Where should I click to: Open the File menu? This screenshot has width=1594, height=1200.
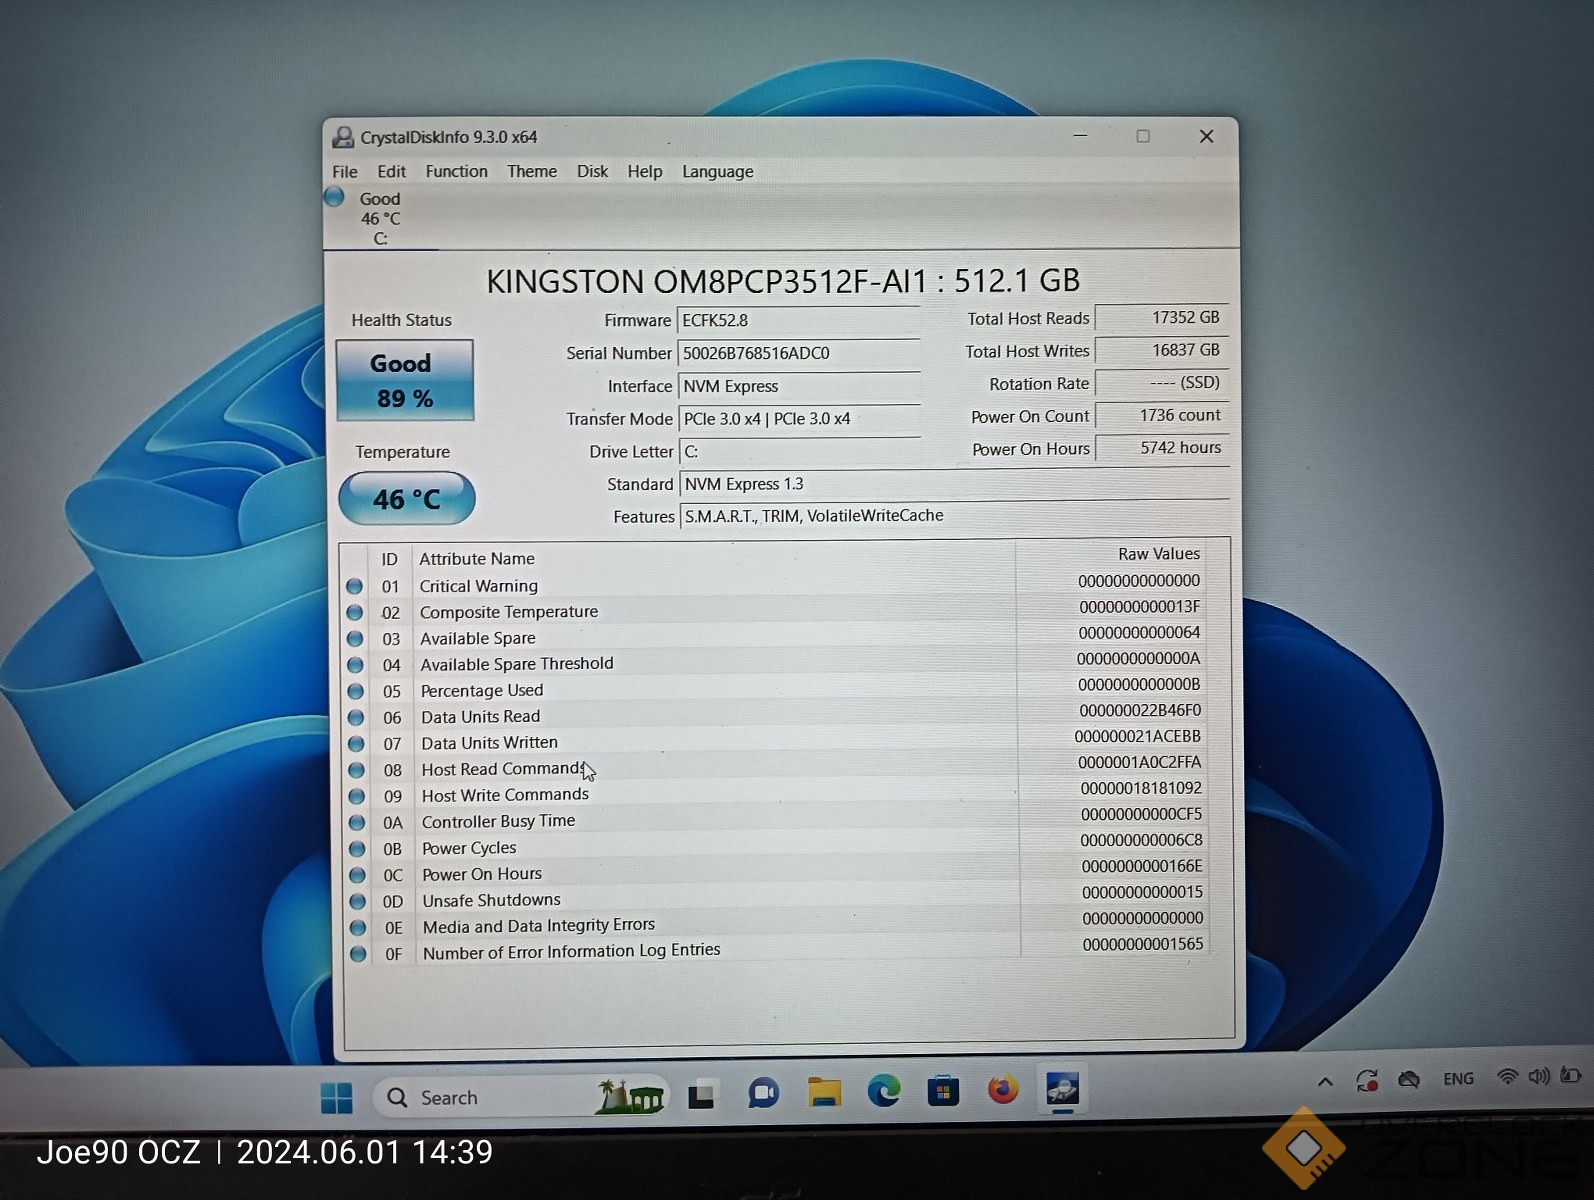(345, 172)
